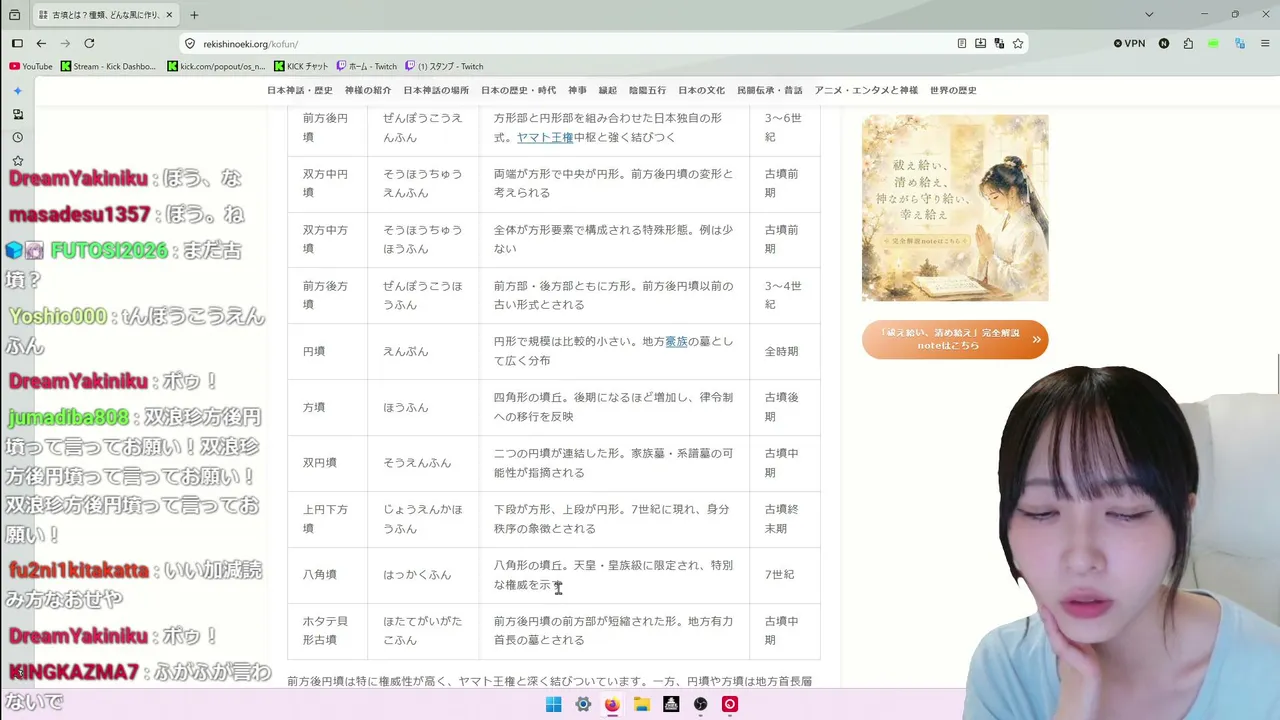Open the sidebar history clock icon
The height and width of the screenshot is (720, 1280).
coord(17,137)
